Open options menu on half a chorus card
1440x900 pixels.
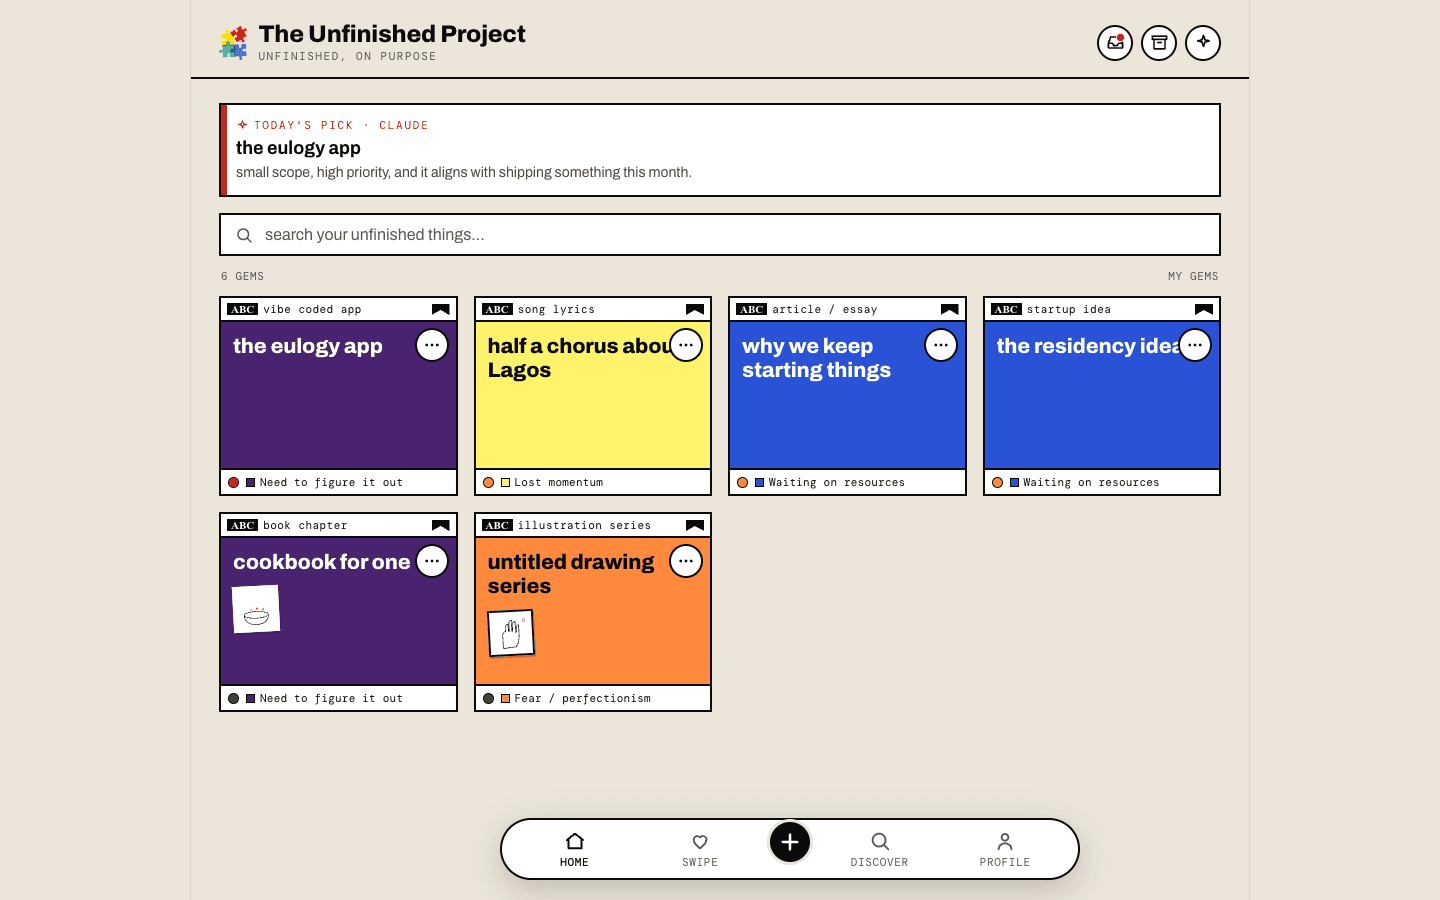pos(686,345)
